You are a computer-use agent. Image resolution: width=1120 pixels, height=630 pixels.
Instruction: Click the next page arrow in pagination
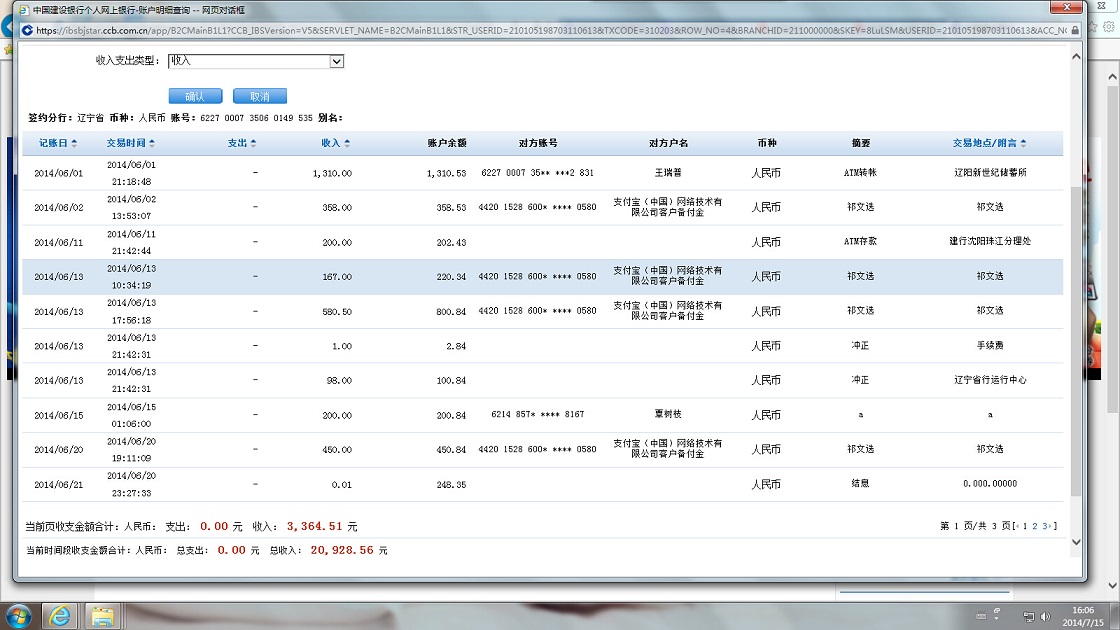tap(1052, 526)
